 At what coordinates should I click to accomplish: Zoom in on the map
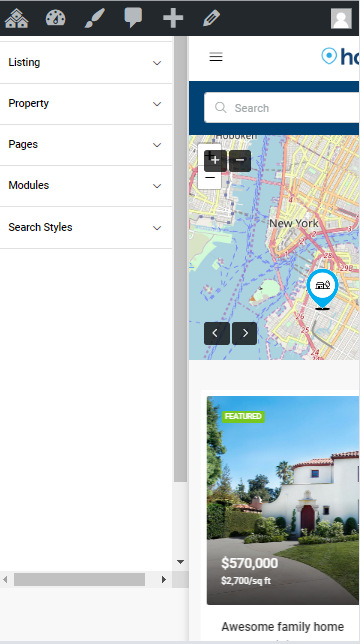(x=215, y=161)
